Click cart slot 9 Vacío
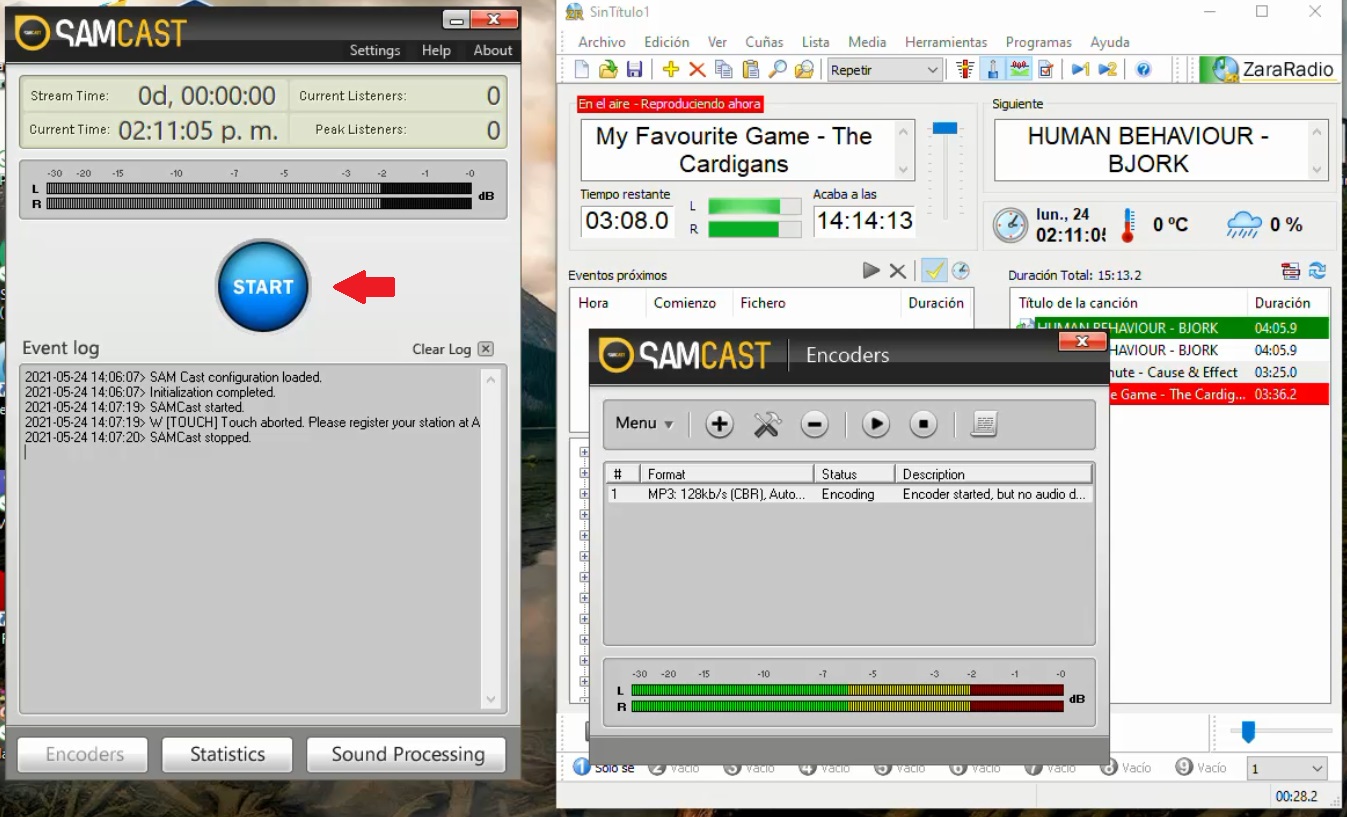Image resolution: width=1347 pixels, height=817 pixels. [1201, 768]
